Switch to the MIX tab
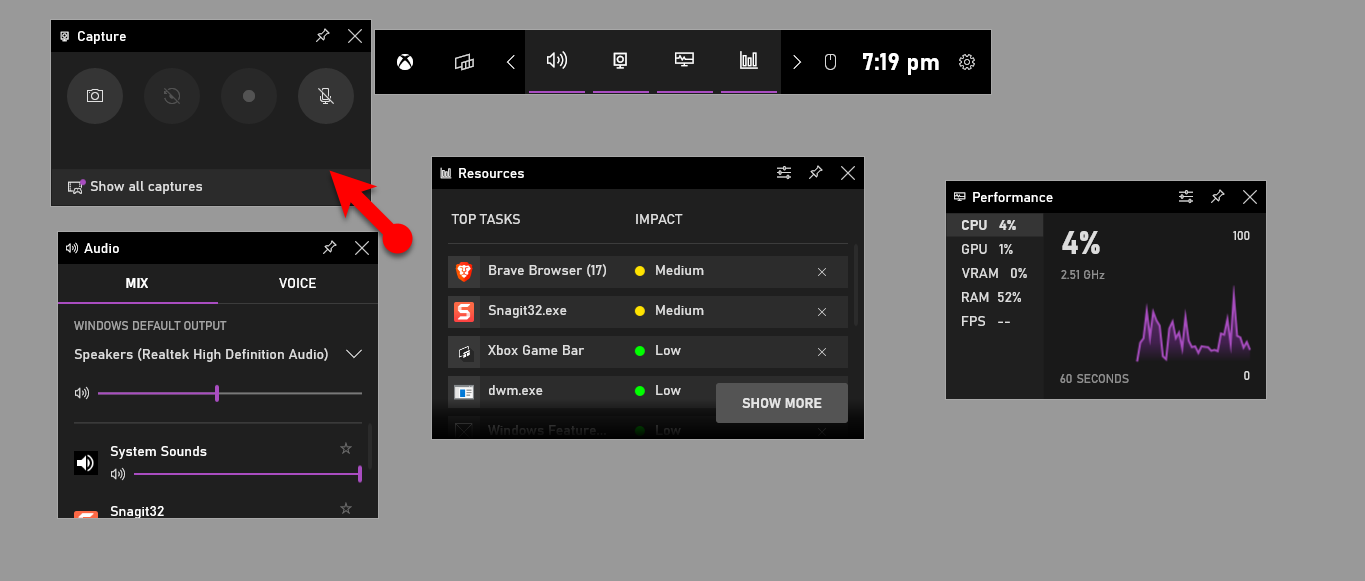1365x581 pixels. coord(138,284)
